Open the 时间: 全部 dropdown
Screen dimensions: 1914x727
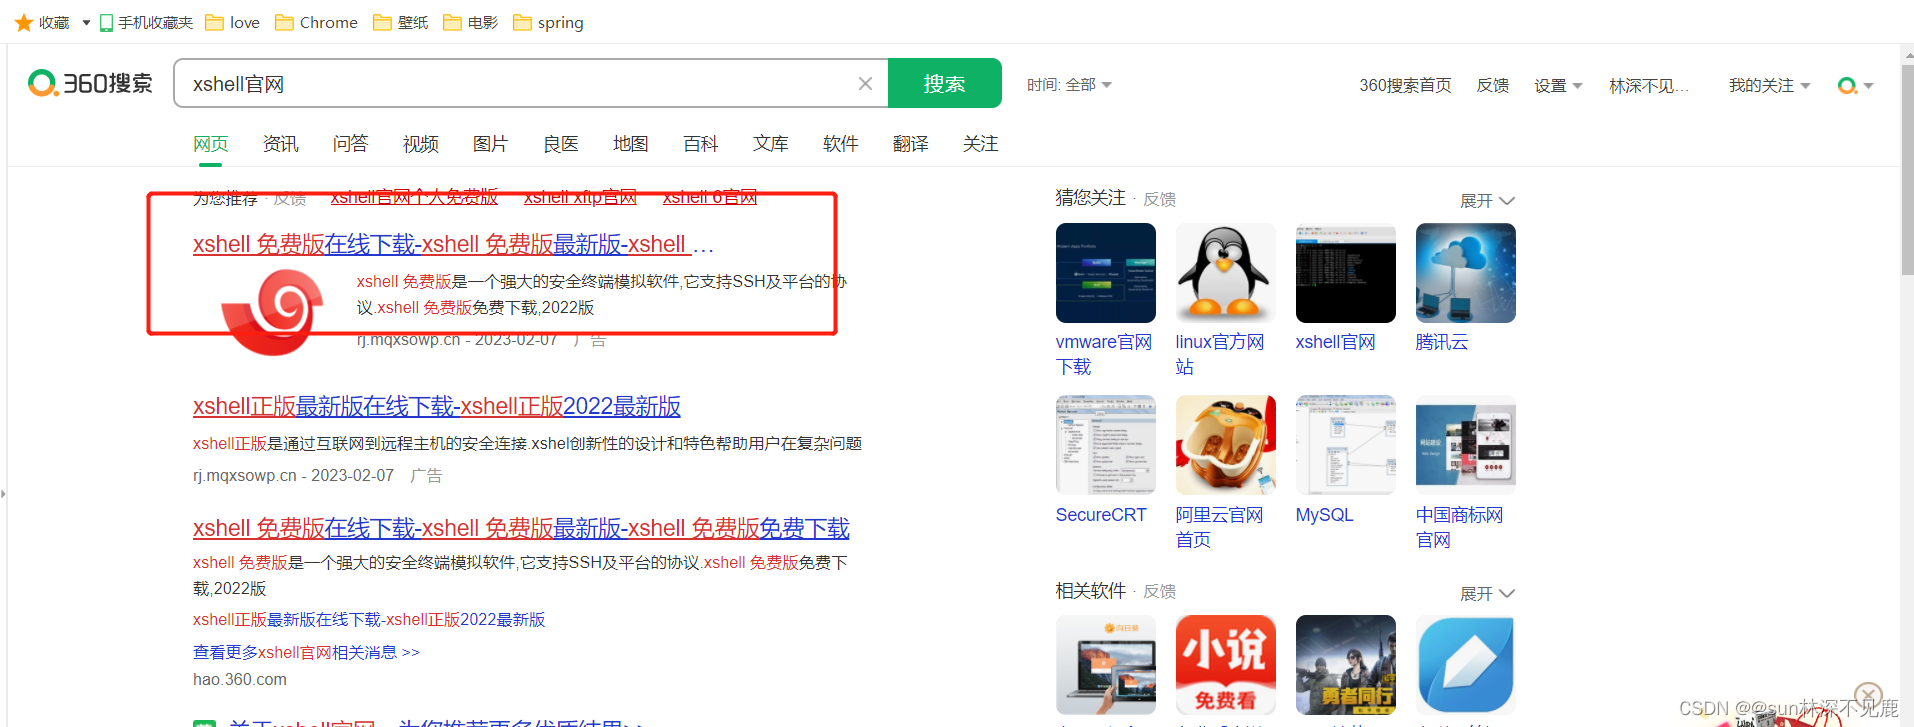[1069, 85]
